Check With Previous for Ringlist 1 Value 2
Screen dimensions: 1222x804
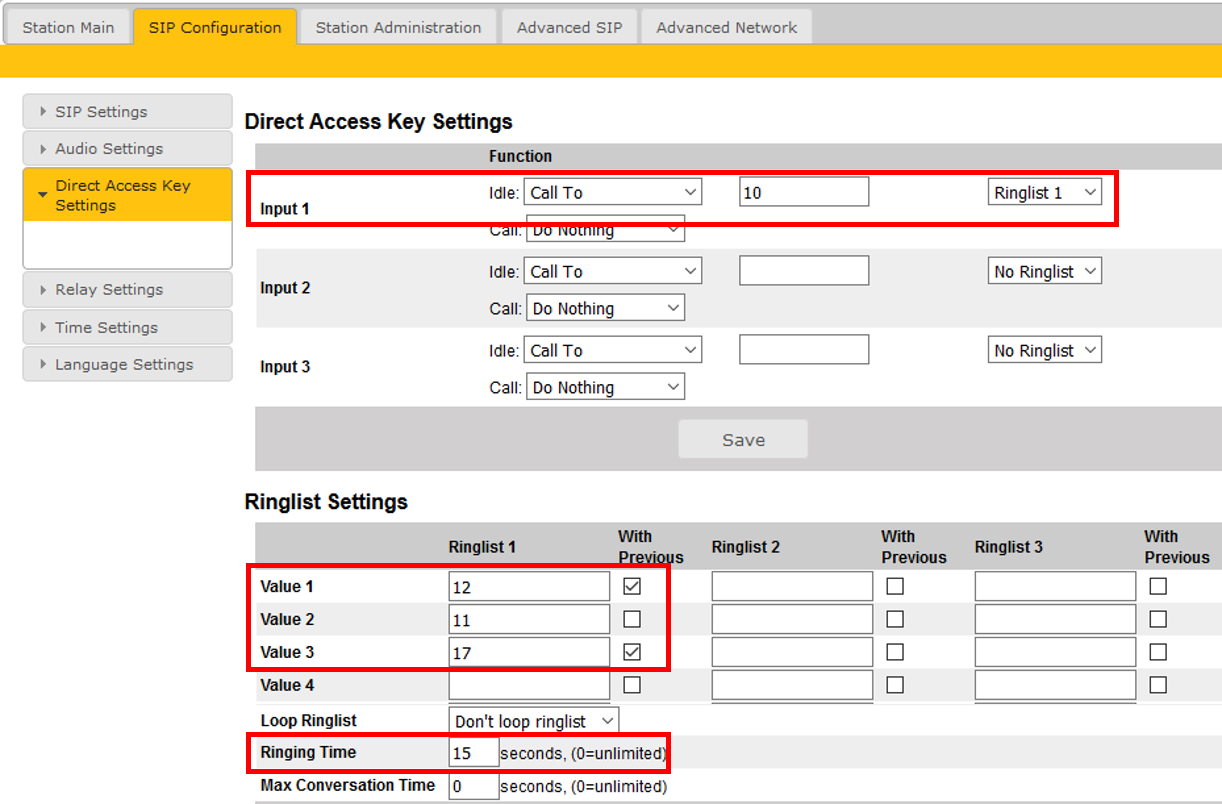(632, 620)
